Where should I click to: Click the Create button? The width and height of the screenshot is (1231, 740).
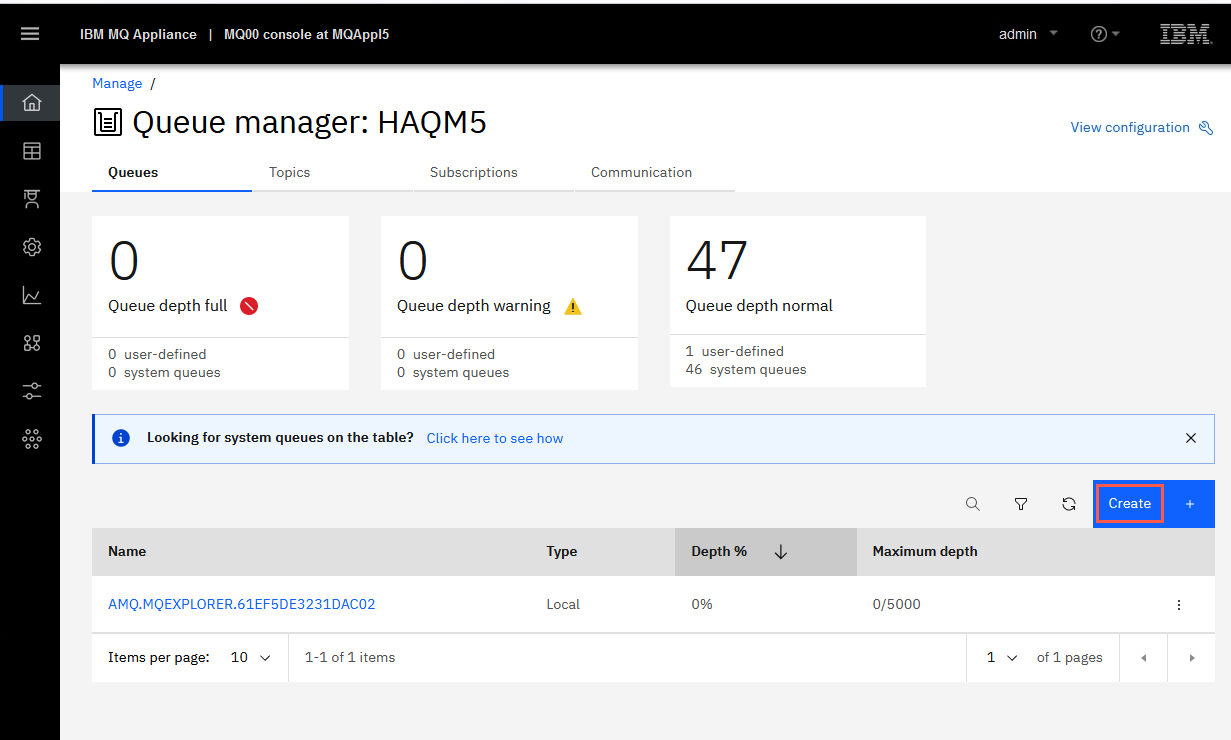click(x=1130, y=504)
